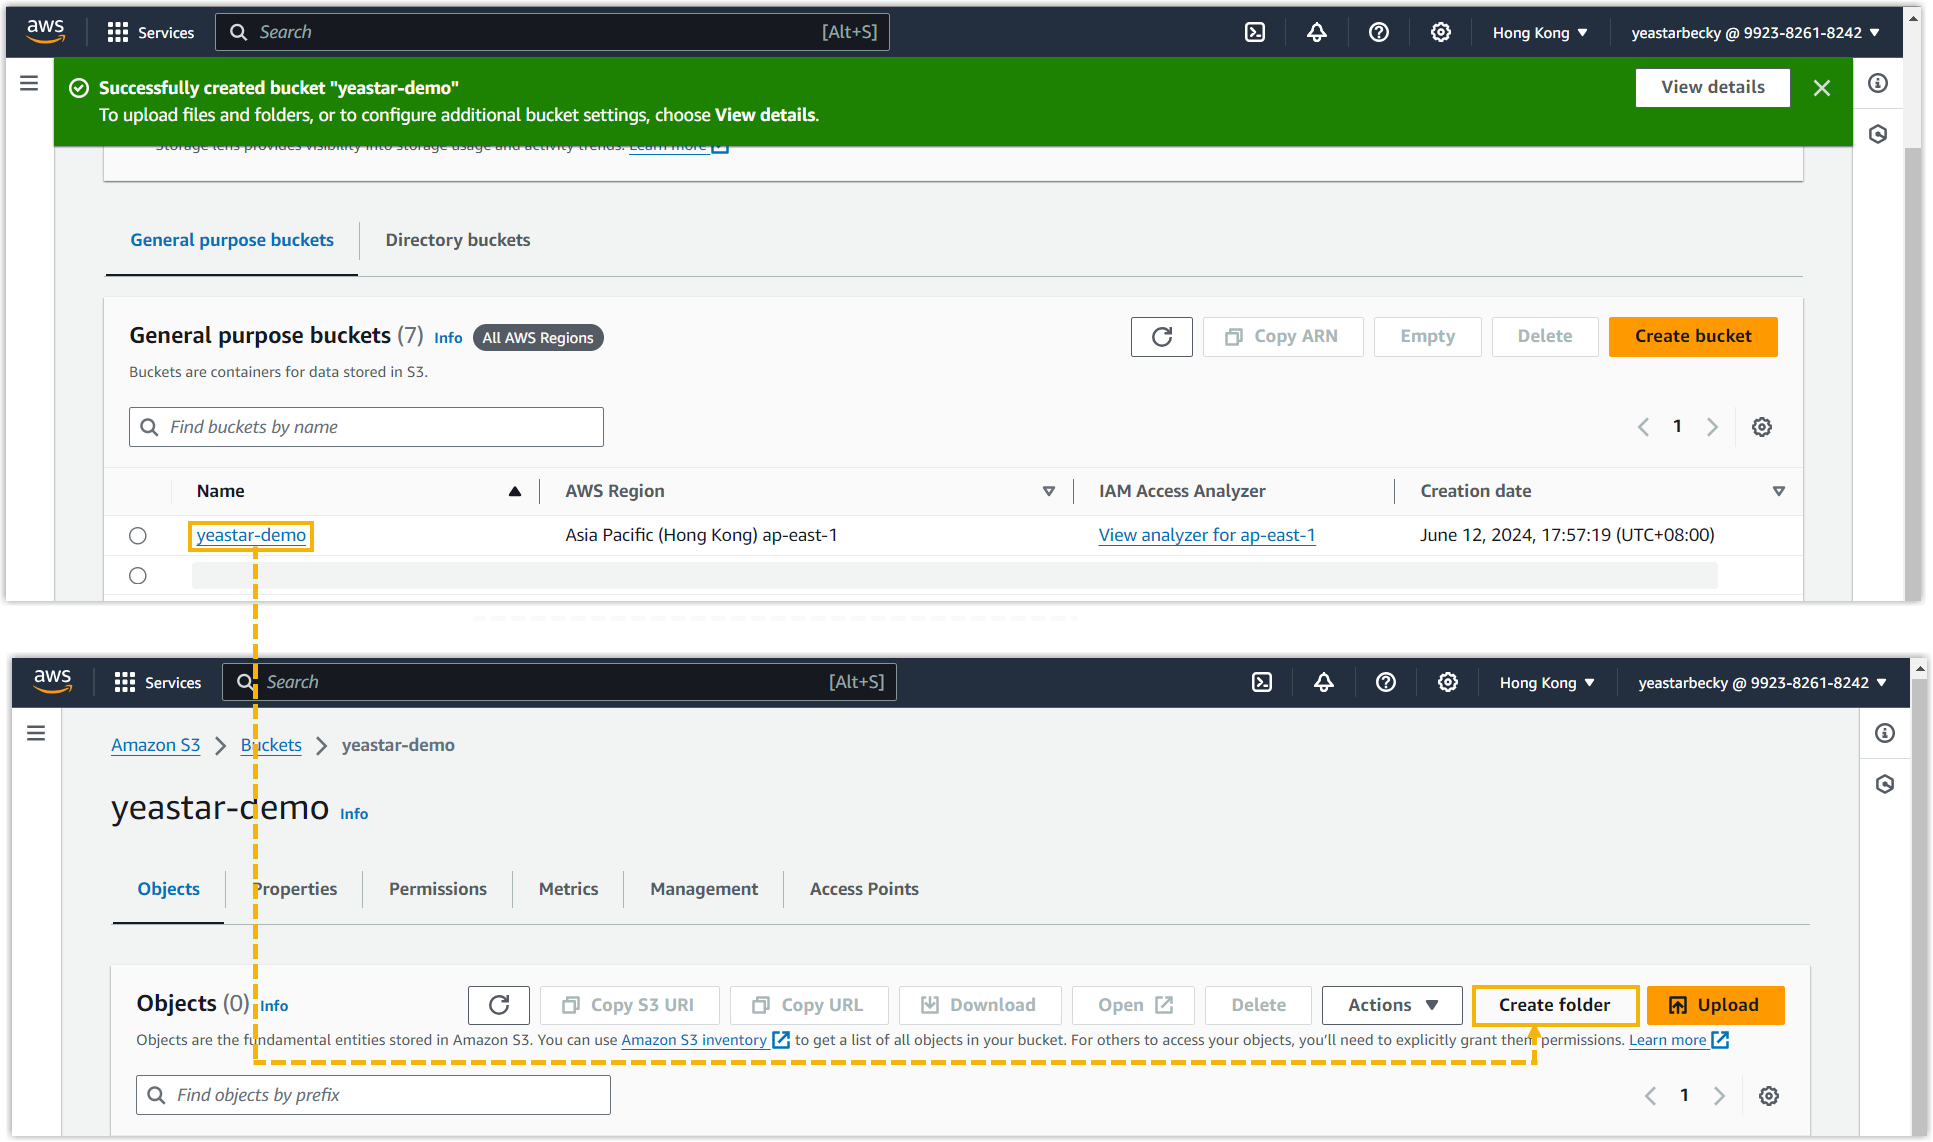
Task: Open bucket table preferences gear icon
Action: click(1761, 427)
